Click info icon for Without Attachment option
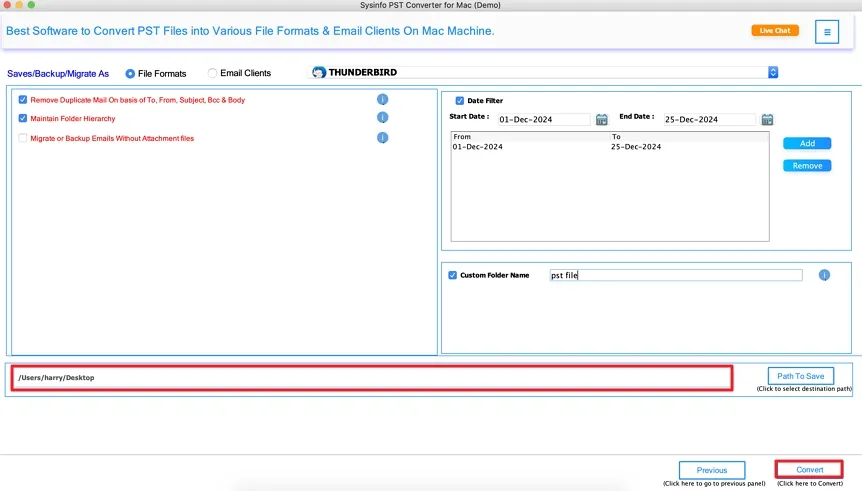Screen dimensions: 862x491 pyautogui.click(x=382, y=138)
